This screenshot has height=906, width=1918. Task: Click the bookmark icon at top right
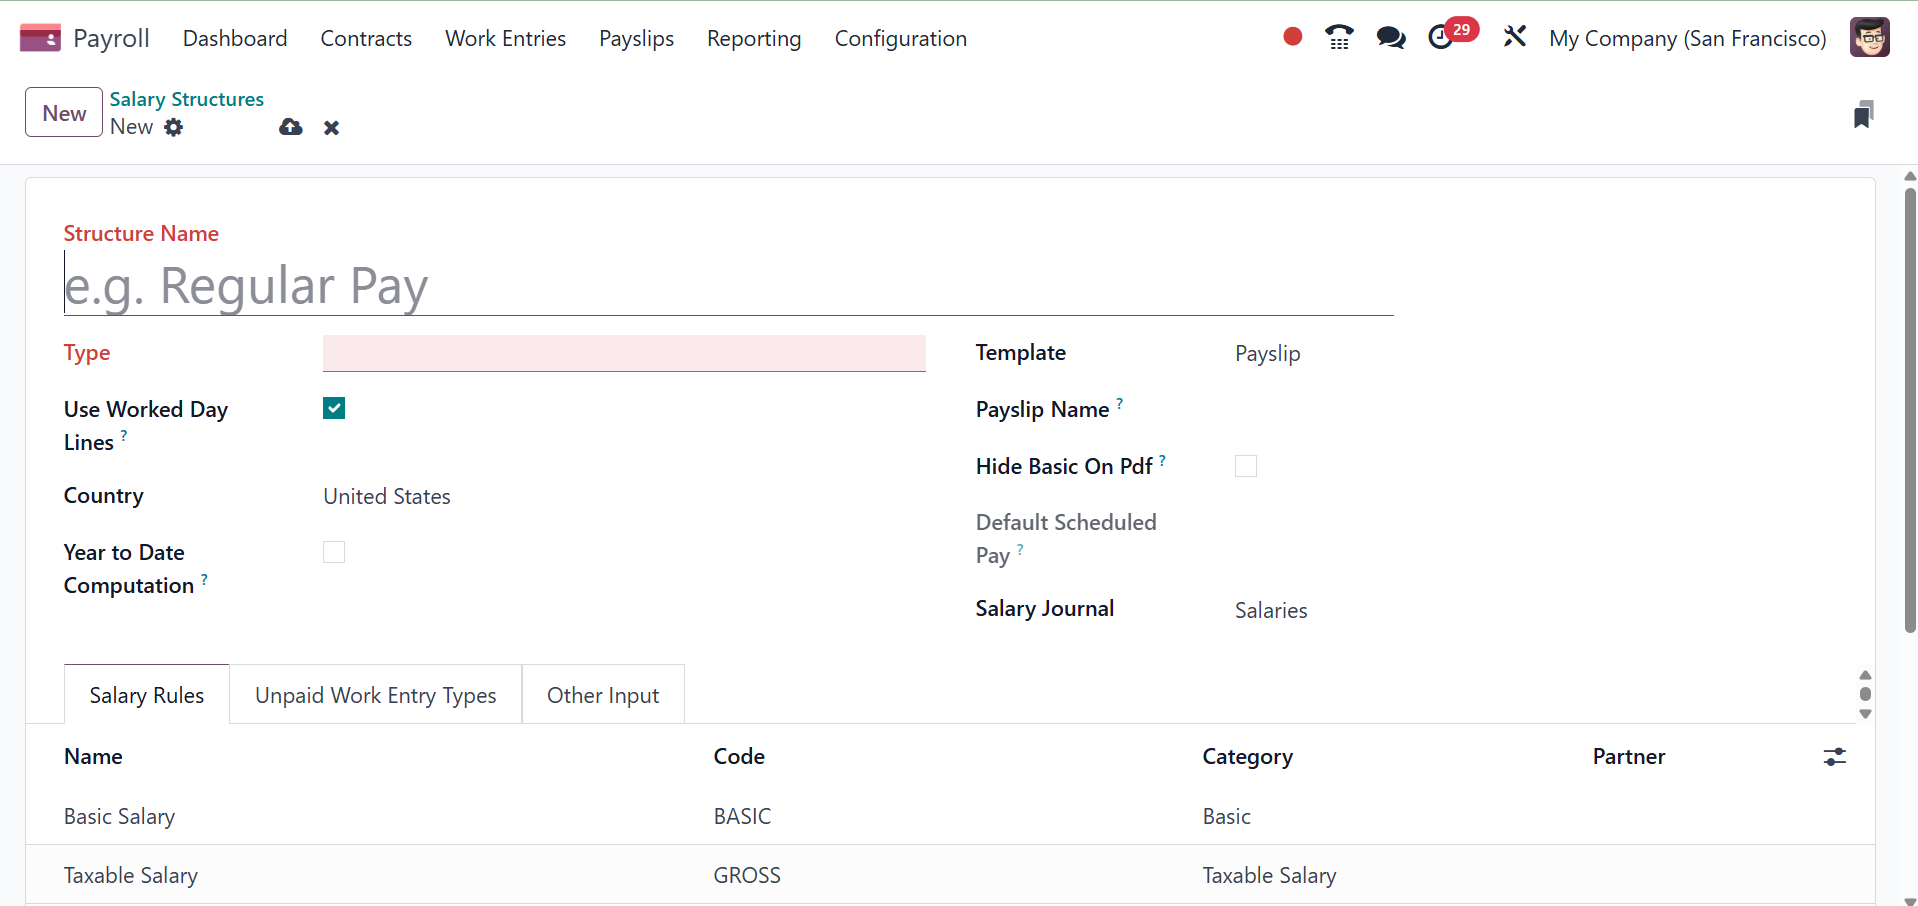tap(1863, 114)
